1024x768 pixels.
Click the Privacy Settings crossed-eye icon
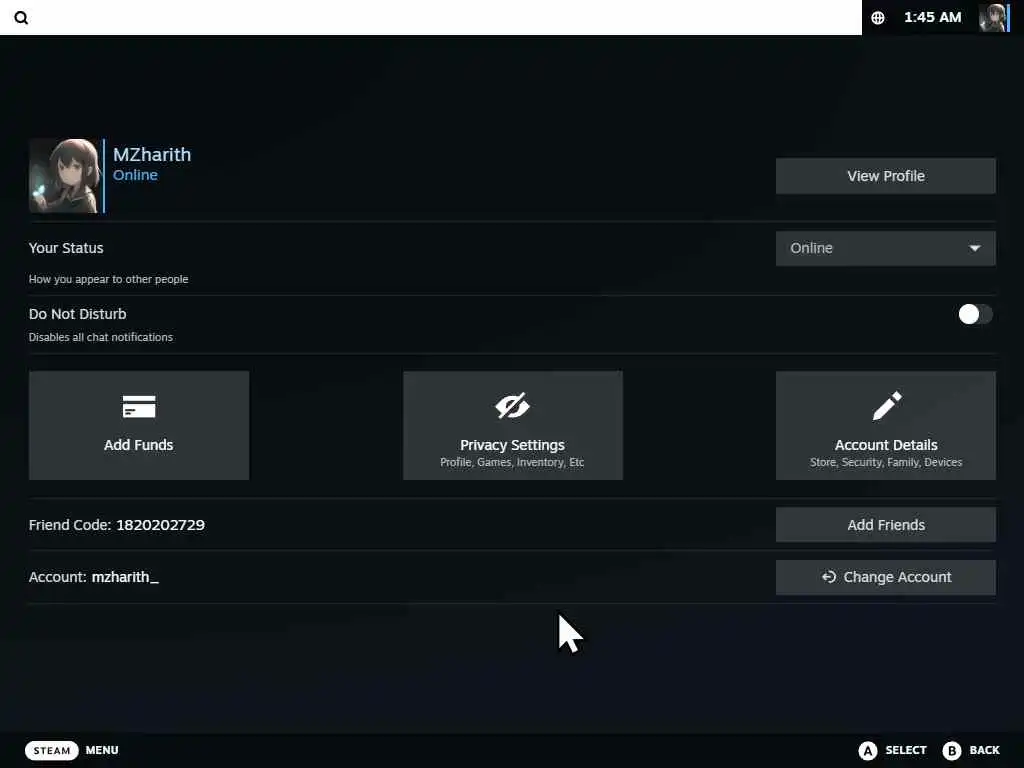pos(513,406)
